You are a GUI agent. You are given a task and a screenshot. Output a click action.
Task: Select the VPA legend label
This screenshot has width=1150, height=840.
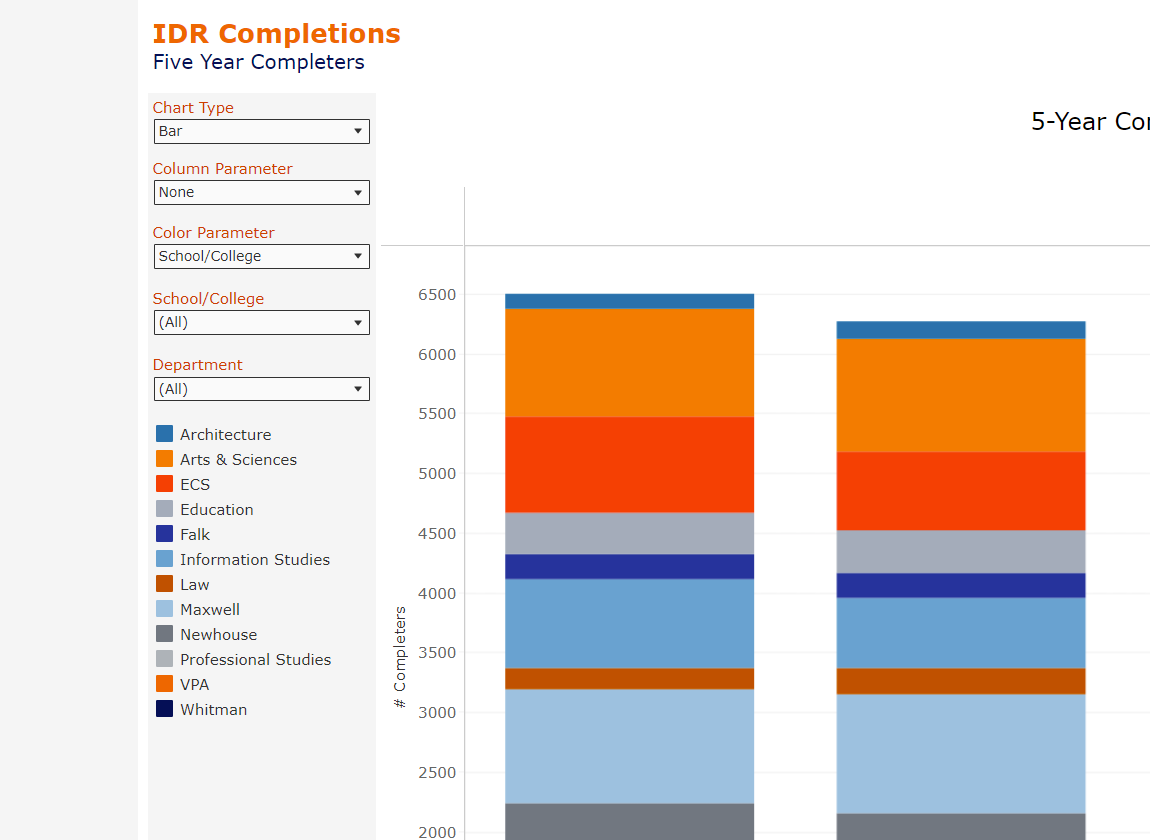coord(195,684)
